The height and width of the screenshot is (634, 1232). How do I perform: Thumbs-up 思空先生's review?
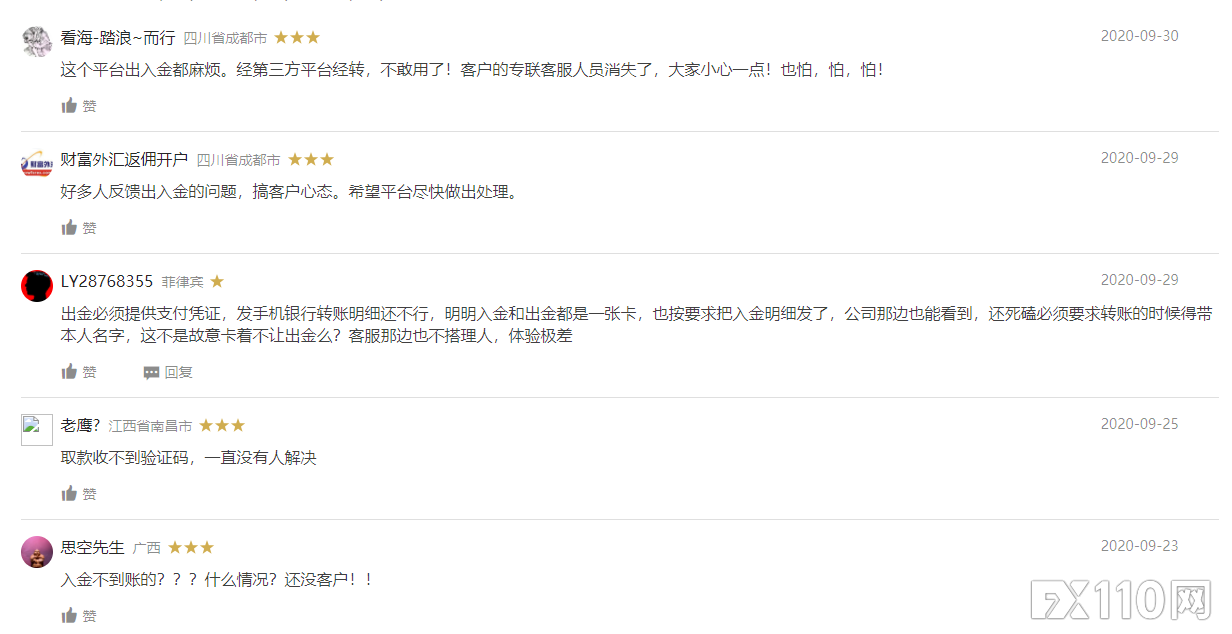pyautogui.click(x=70, y=616)
